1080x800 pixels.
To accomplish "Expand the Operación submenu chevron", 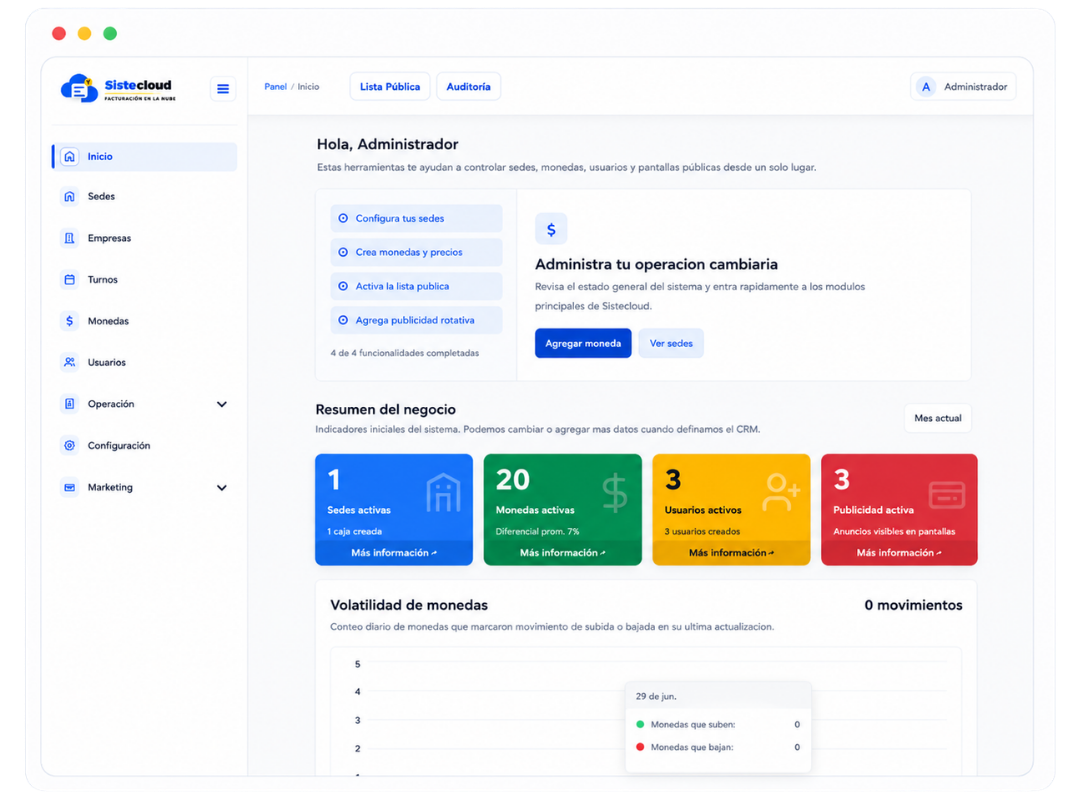I will [x=222, y=404].
